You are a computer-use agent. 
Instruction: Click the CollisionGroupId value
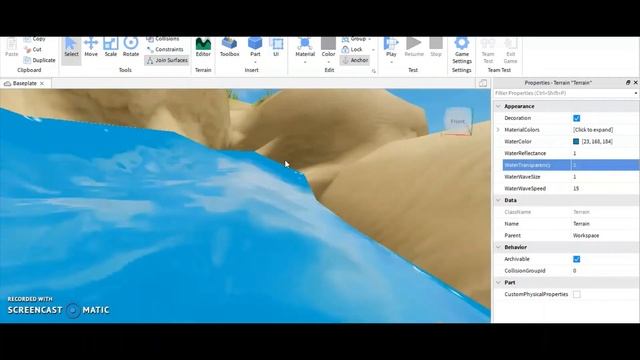[605, 271]
